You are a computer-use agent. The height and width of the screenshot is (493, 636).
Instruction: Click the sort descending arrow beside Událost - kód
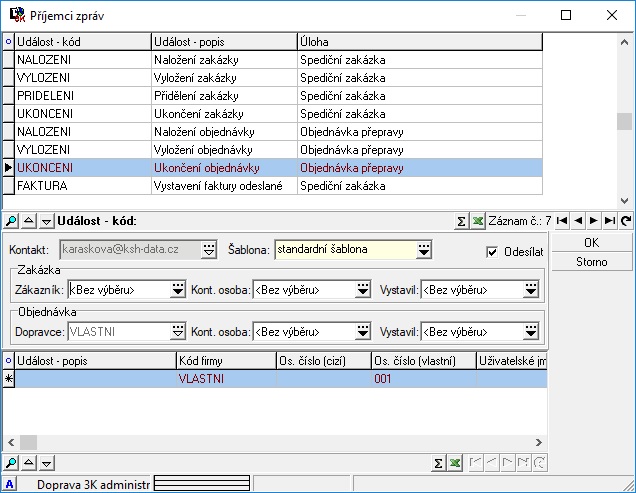point(47,221)
